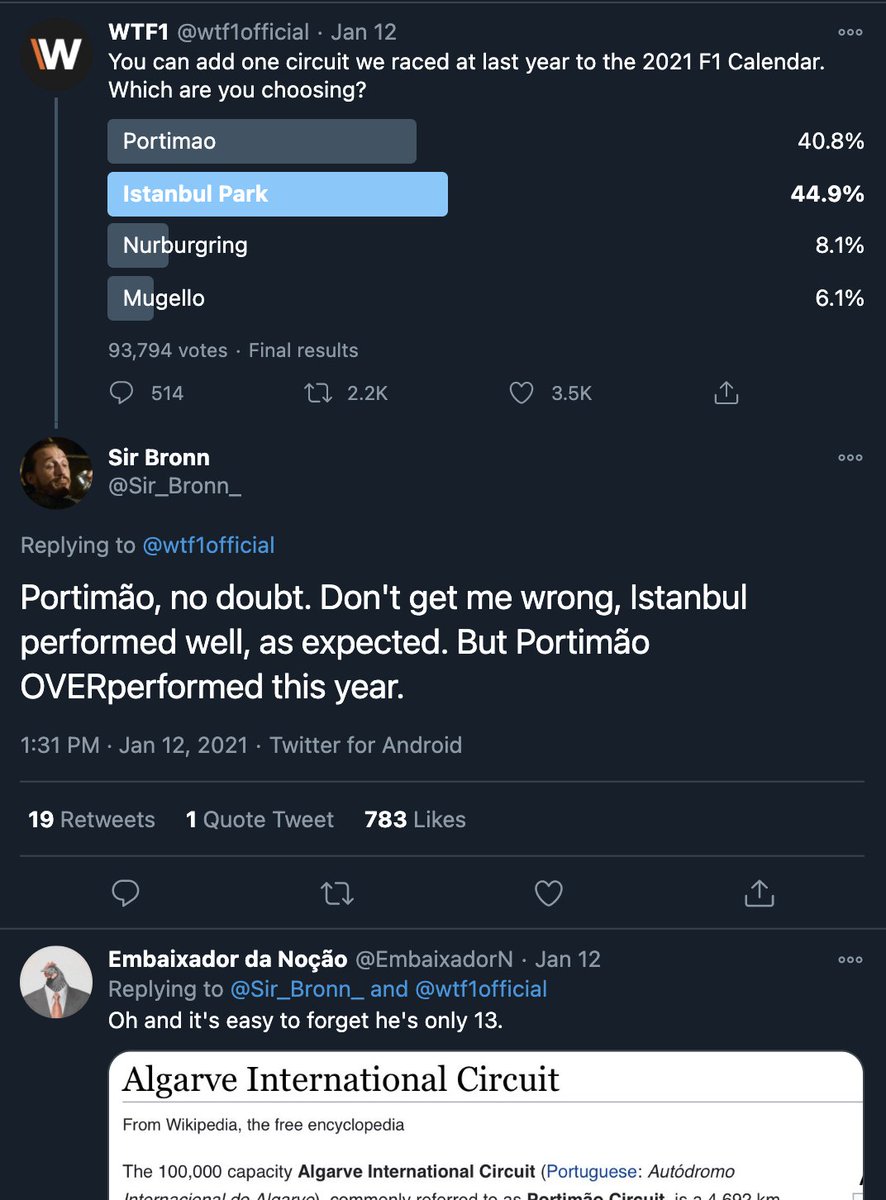The width and height of the screenshot is (886, 1200).
Task: Open more options on WTF1 tweet
Action: (850, 32)
